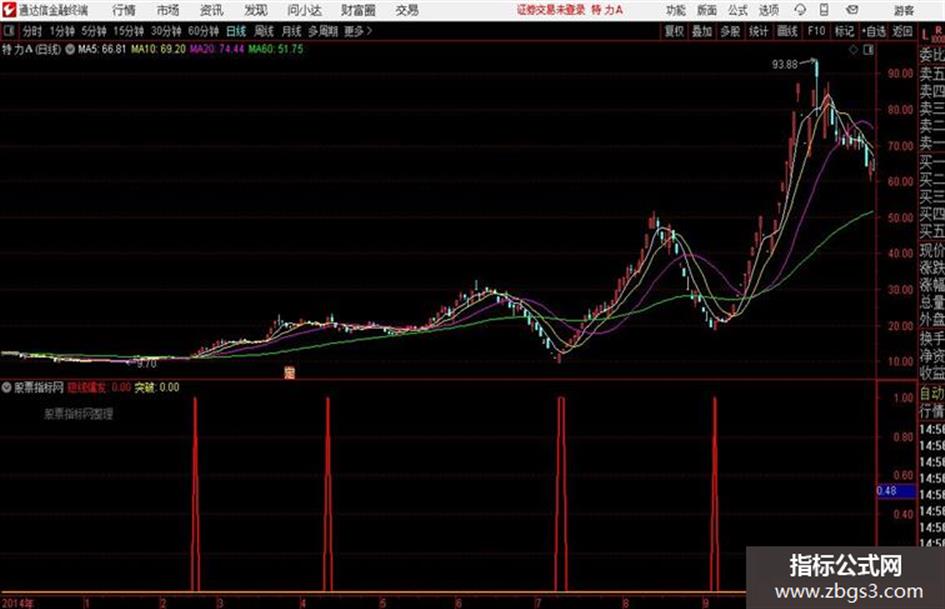Open the 画线 drawing tools
945x609 pixels.
click(x=788, y=31)
